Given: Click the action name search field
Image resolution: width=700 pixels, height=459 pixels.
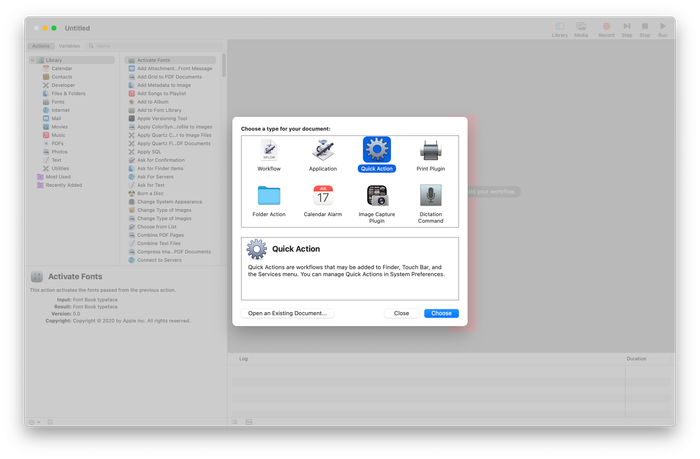Looking at the screenshot, I should pos(154,46).
